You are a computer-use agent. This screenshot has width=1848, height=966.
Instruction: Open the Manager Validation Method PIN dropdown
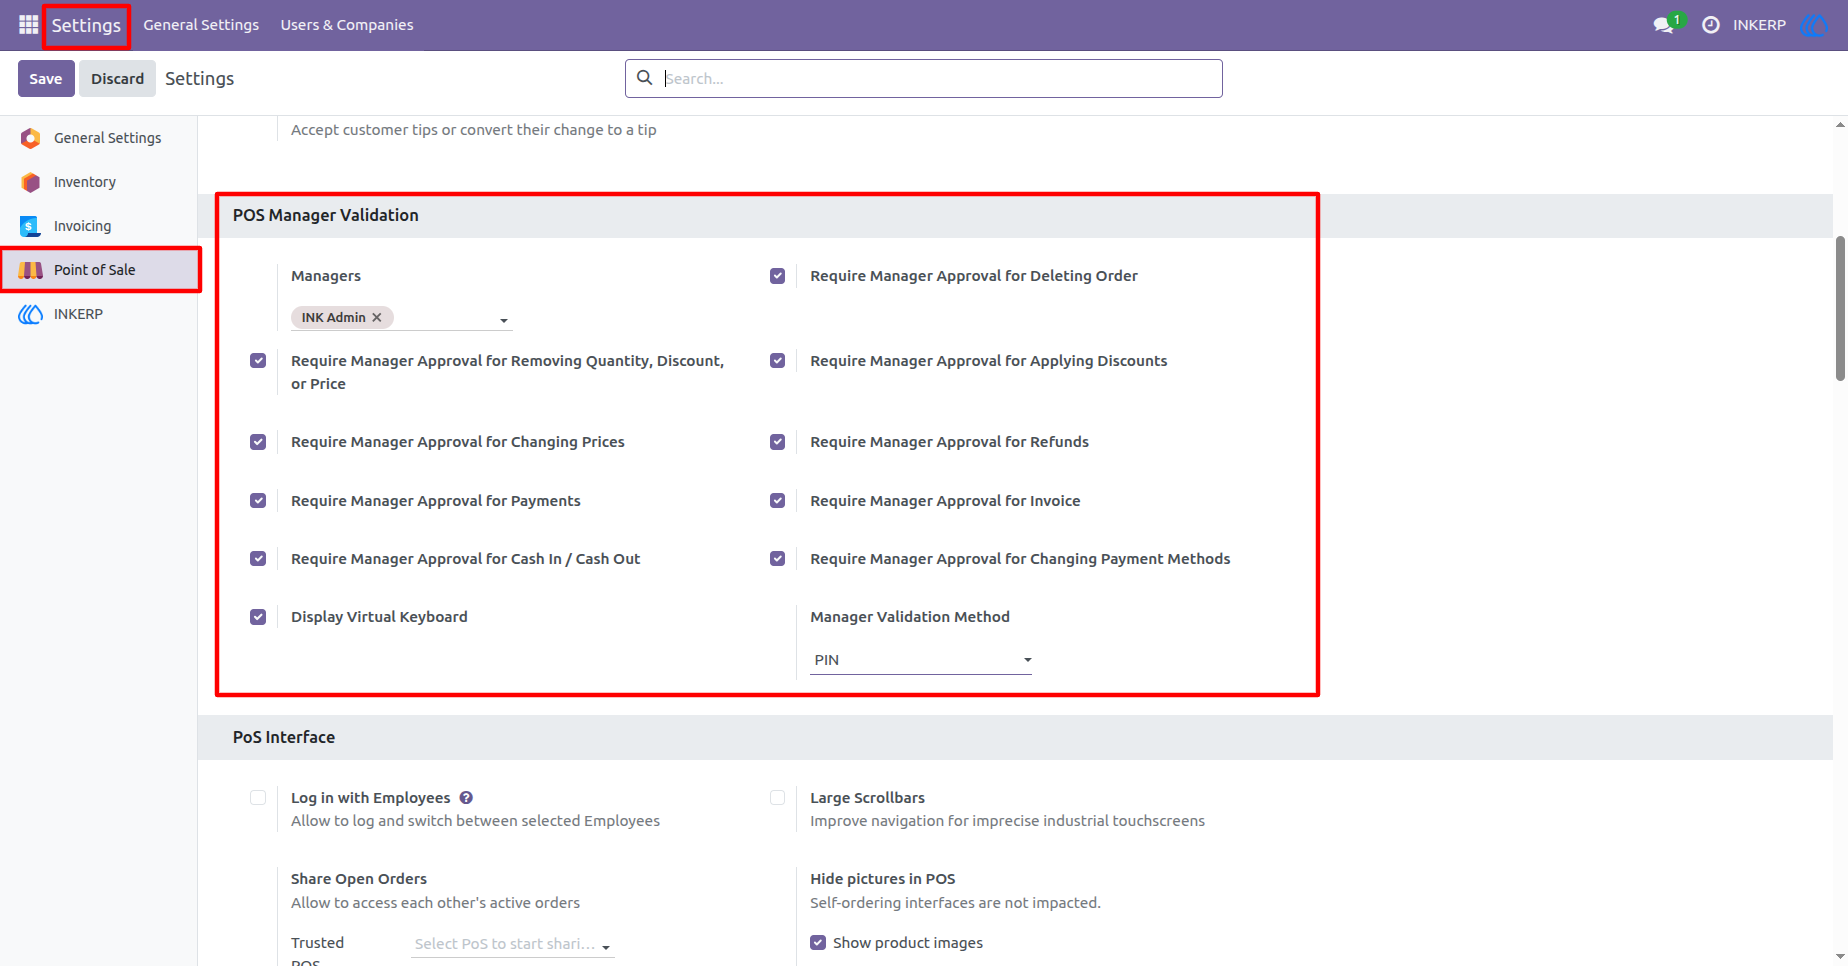(921, 660)
